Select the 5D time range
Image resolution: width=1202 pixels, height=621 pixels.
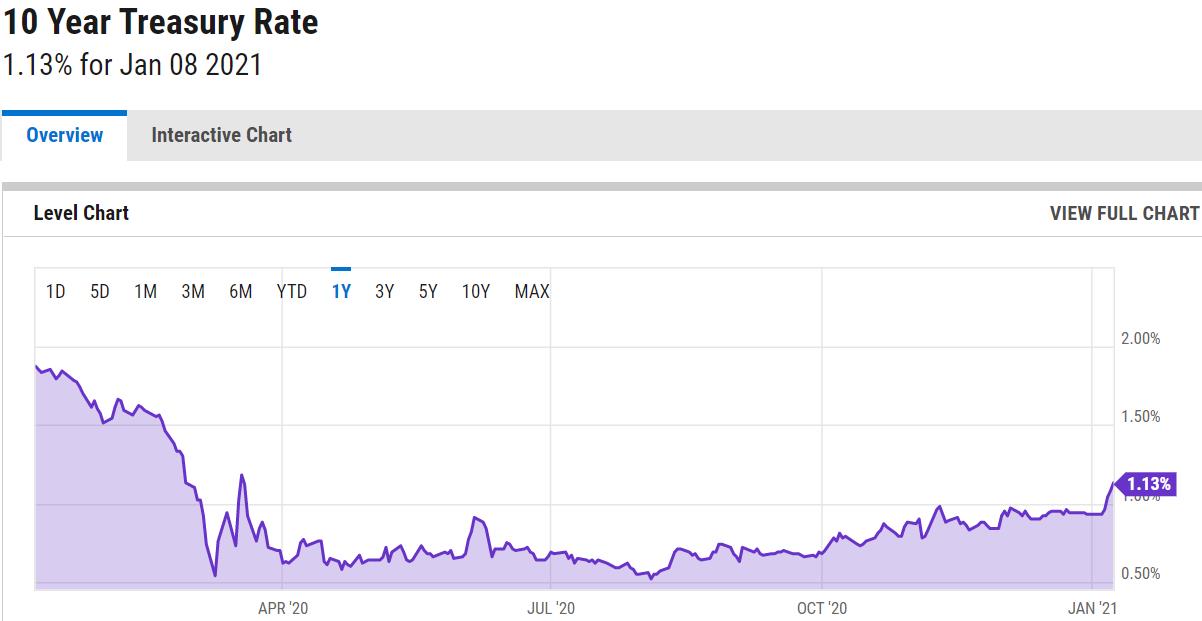pyautogui.click(x=100, y=292)
